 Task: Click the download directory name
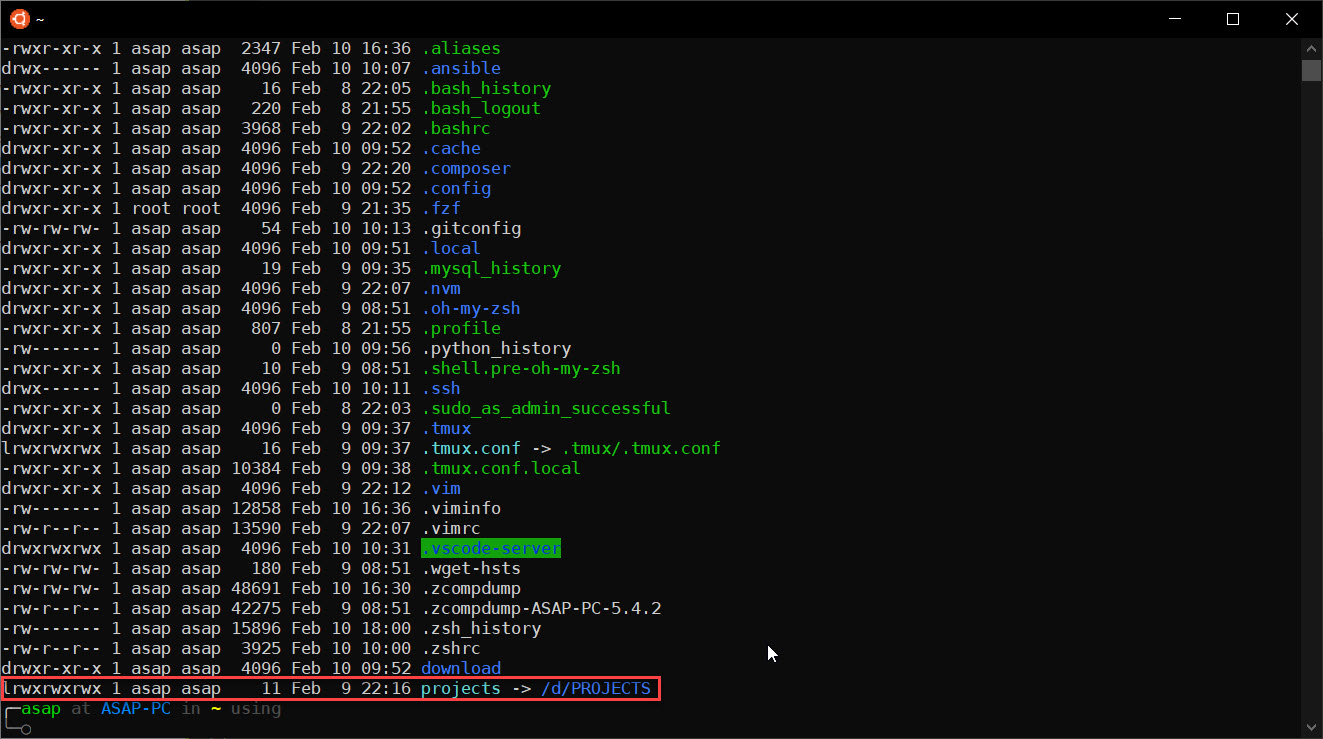pos(461,668)
